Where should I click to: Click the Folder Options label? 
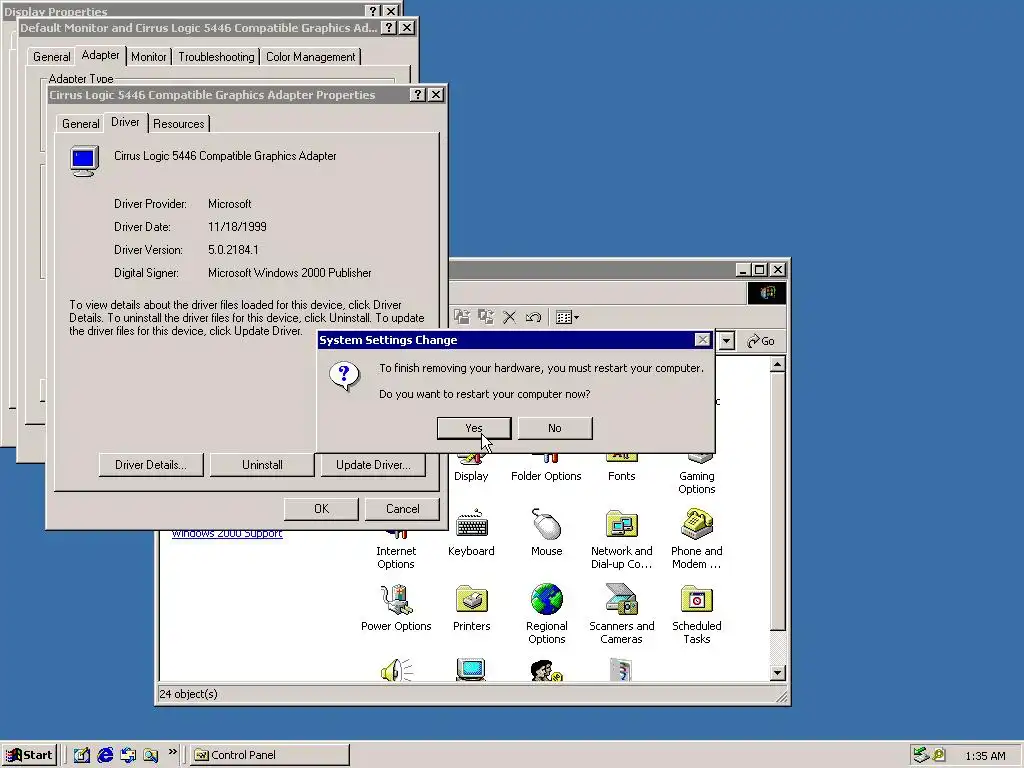pos(546,476)
